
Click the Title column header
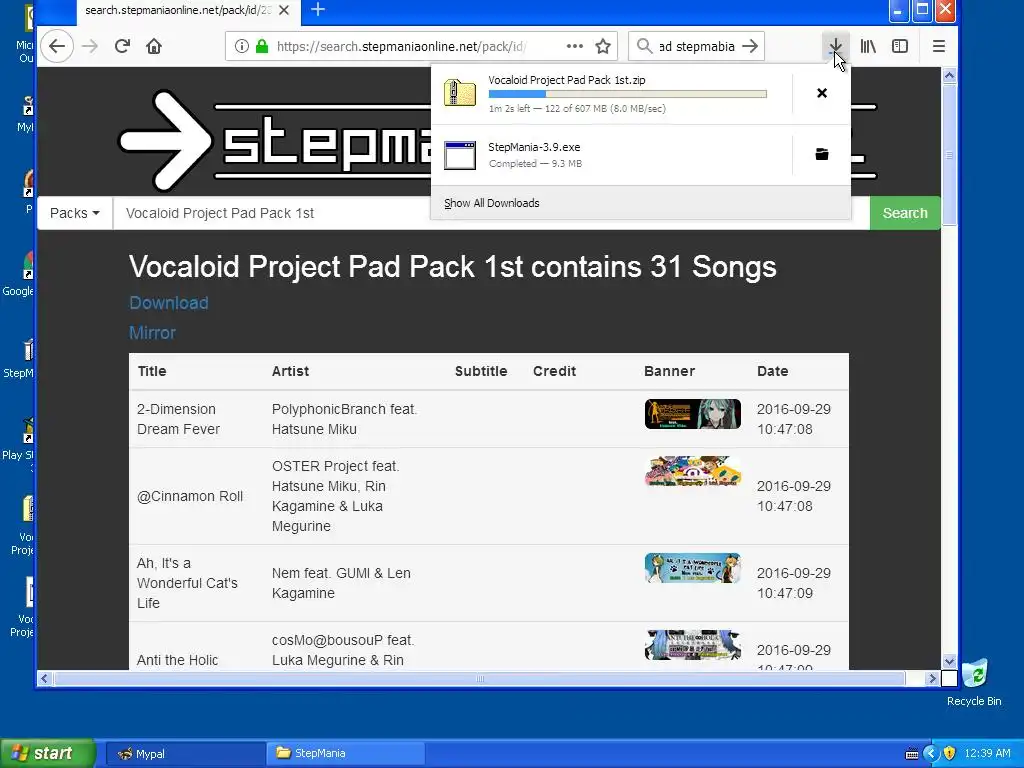click(x=152, y=371)
